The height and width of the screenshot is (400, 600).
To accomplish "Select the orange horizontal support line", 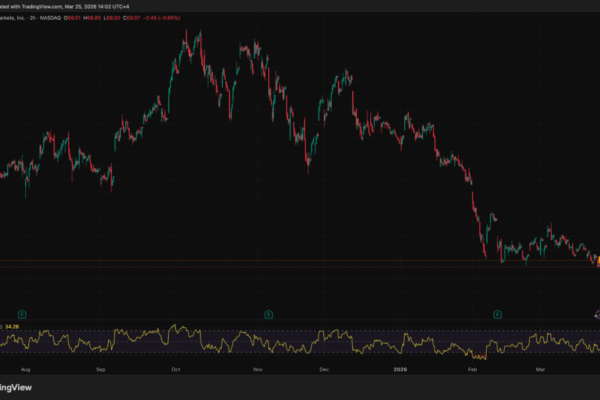I will click(300, 262).
